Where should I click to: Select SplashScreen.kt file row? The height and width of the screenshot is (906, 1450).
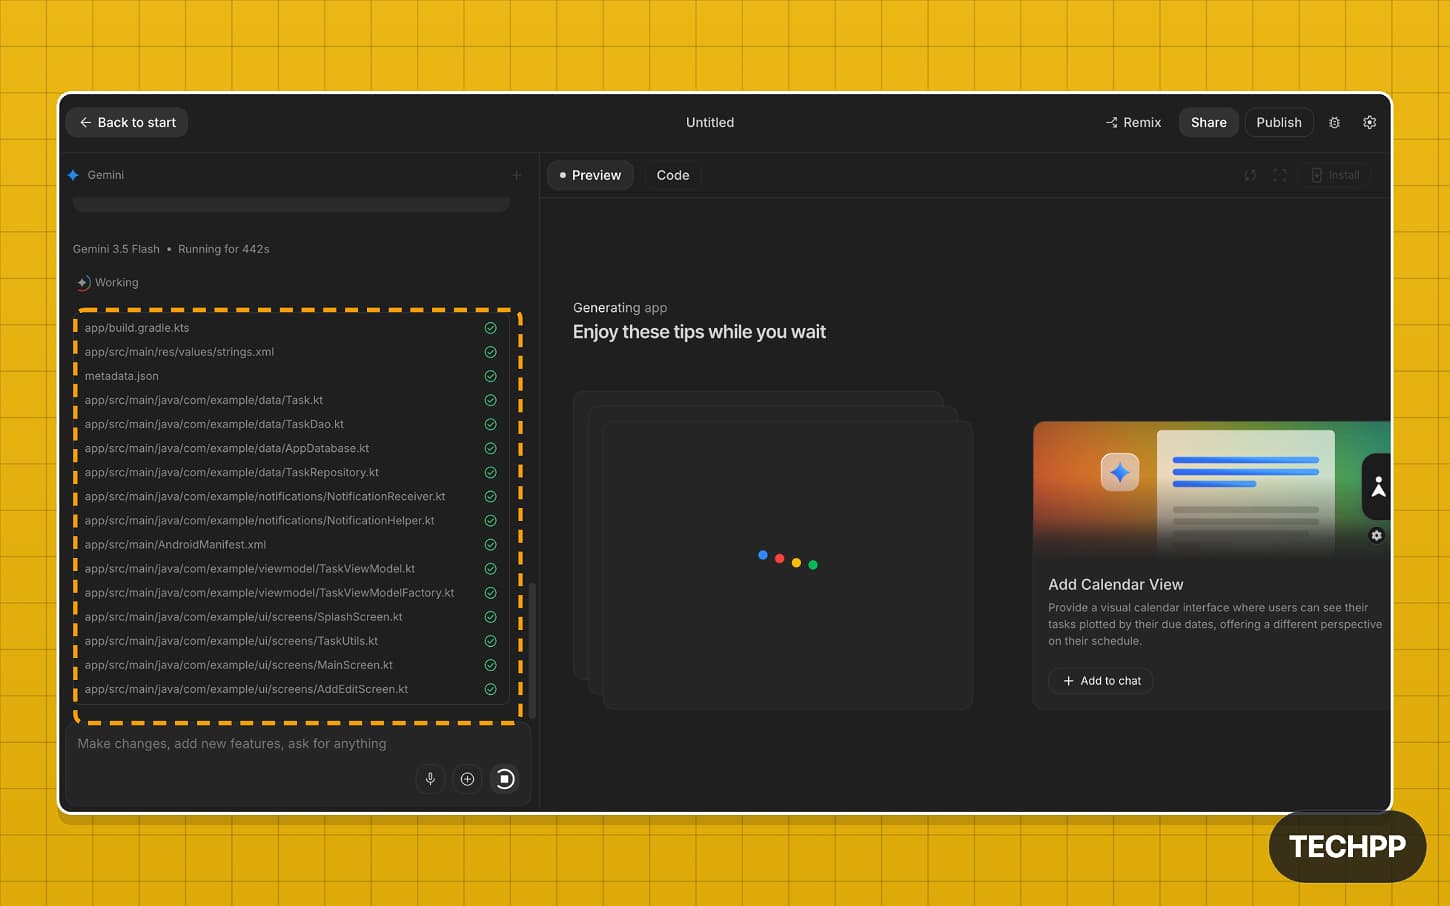pyautogui.click(x=290, y=617)
